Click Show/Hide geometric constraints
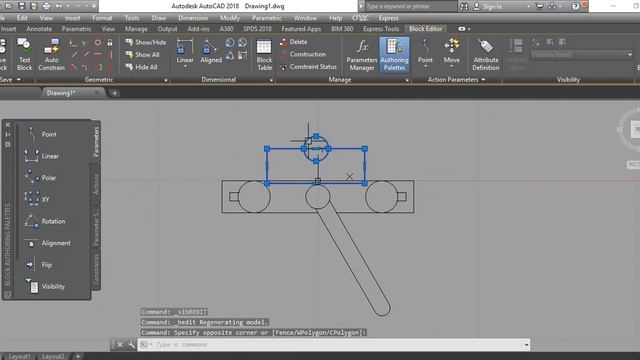640x360 pixels. pos(146,42)
